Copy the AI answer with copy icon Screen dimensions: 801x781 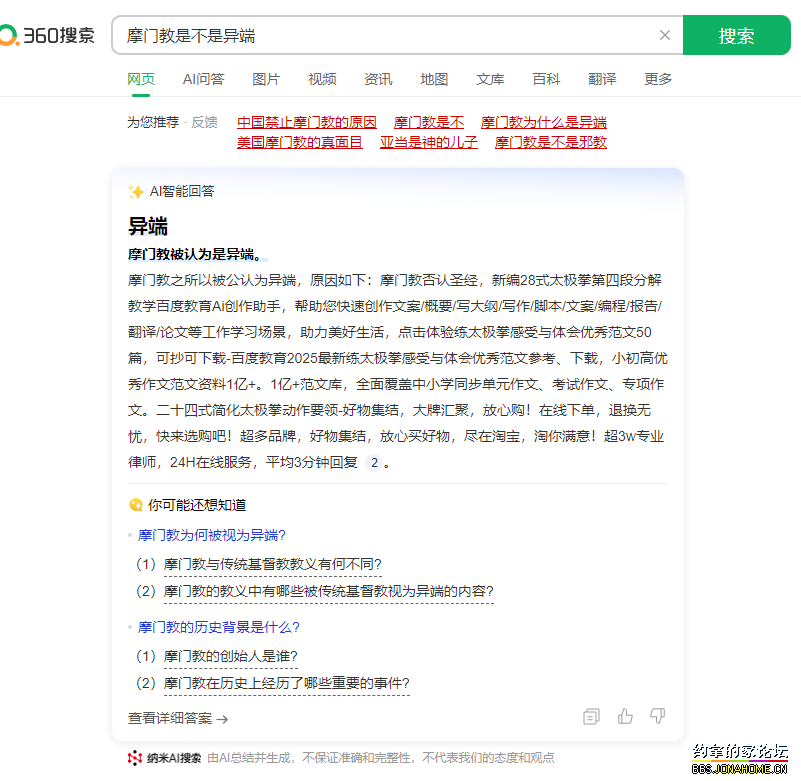[x=591, y=717]
